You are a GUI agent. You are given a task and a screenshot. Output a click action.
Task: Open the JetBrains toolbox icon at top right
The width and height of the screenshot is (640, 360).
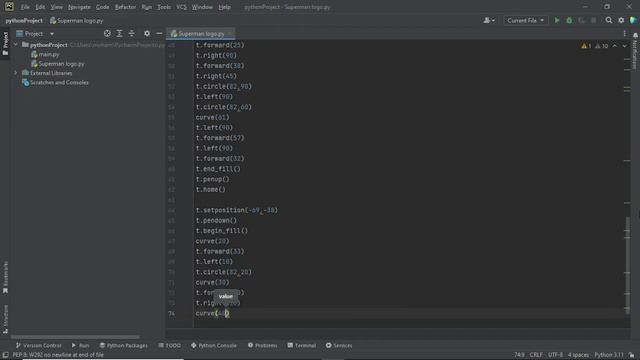[633, 20]
